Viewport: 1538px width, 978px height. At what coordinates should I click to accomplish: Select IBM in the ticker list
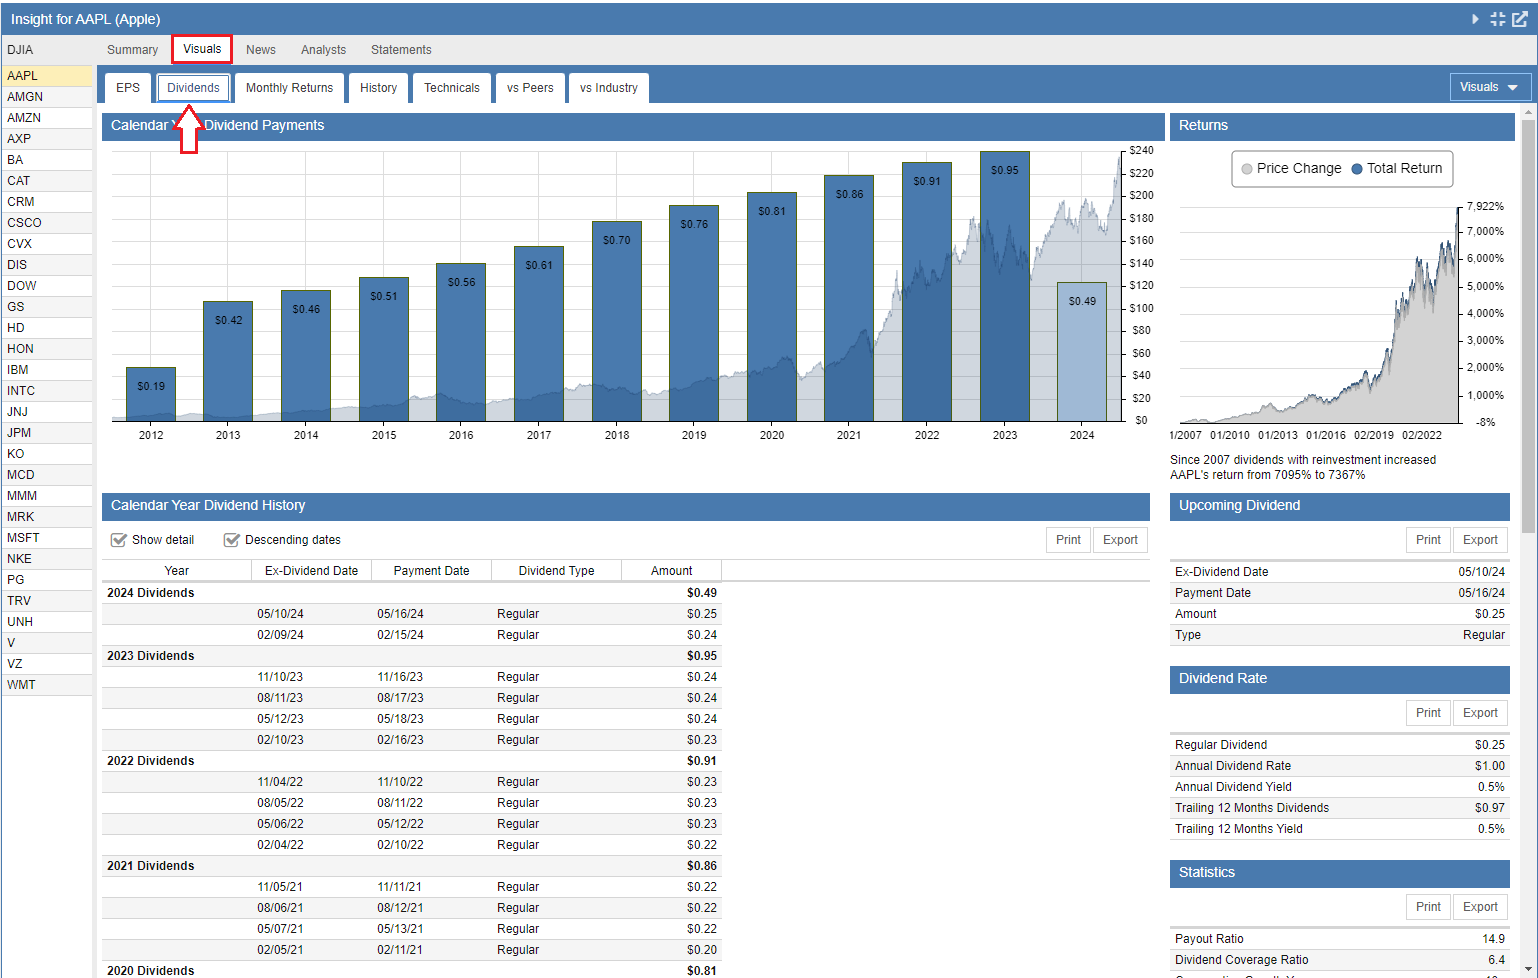[x=47, y=370]
